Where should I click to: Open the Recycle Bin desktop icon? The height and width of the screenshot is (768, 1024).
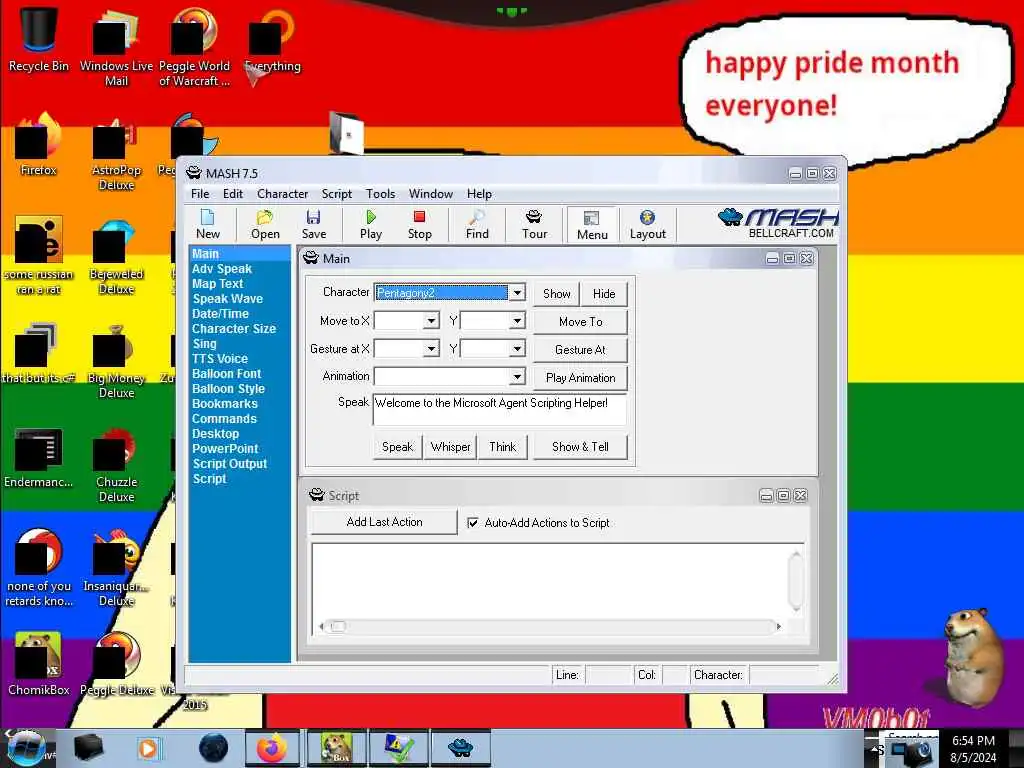(39, 39)
